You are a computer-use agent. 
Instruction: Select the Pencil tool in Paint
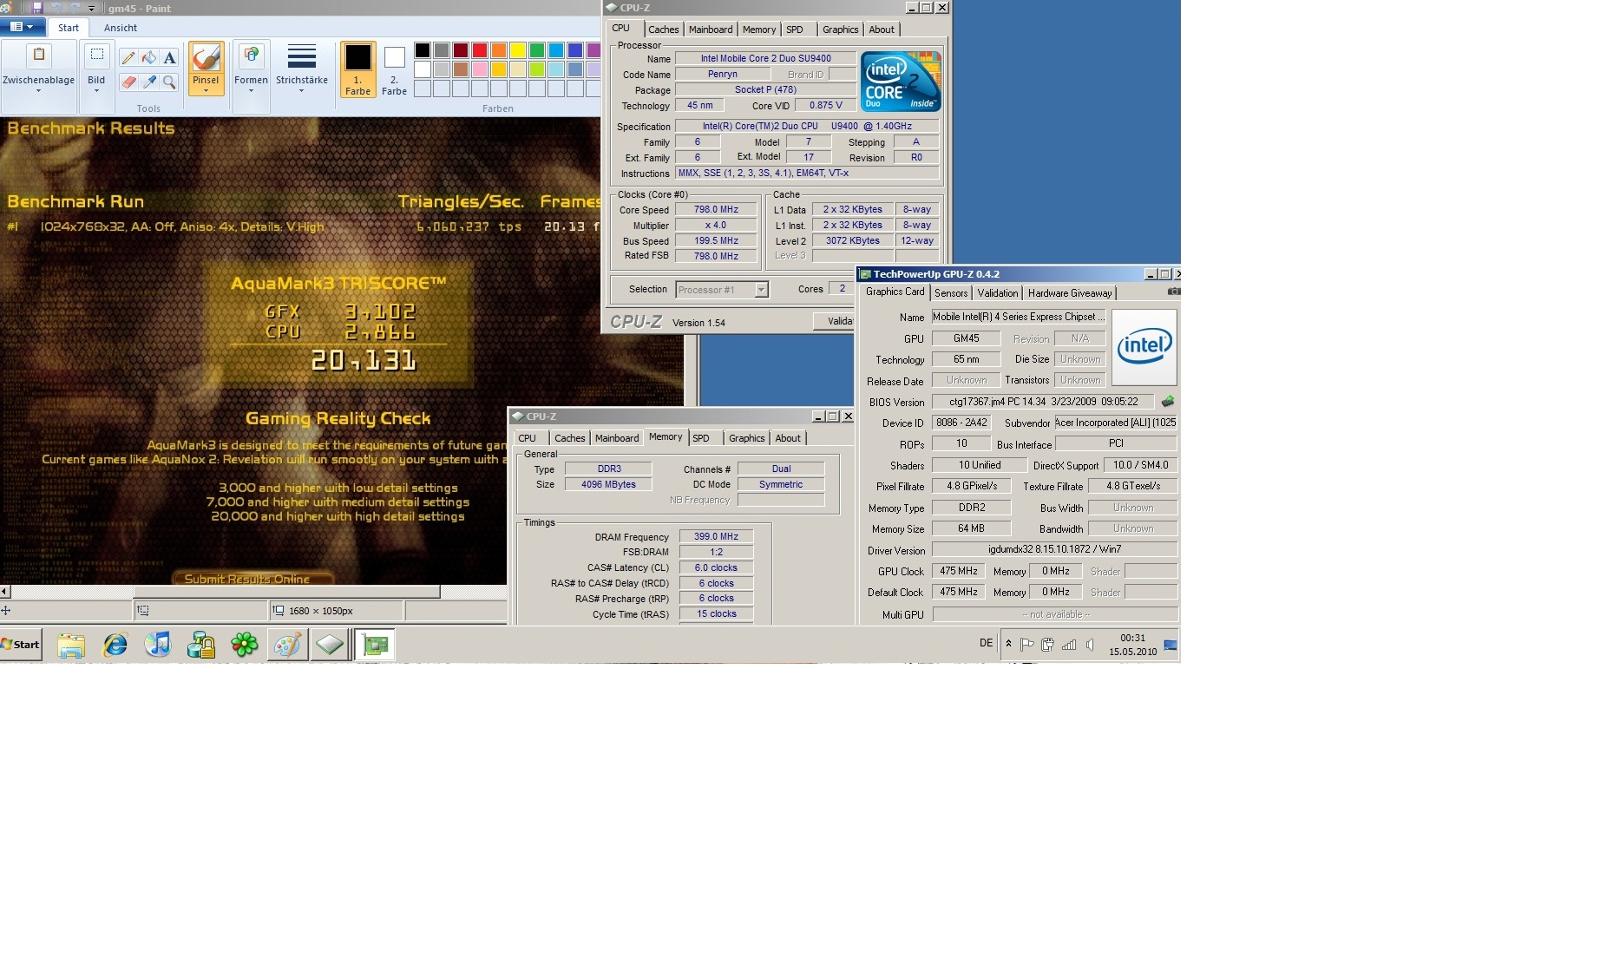tap(128, 58)
